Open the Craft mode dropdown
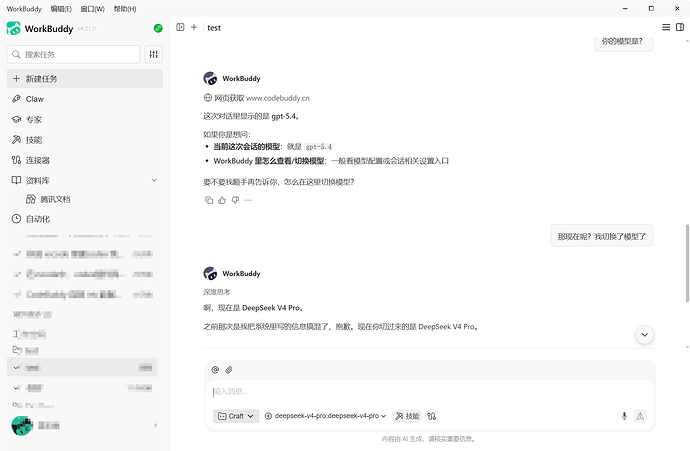The width and height of the screenshot is (690, 451). (236, 416)
